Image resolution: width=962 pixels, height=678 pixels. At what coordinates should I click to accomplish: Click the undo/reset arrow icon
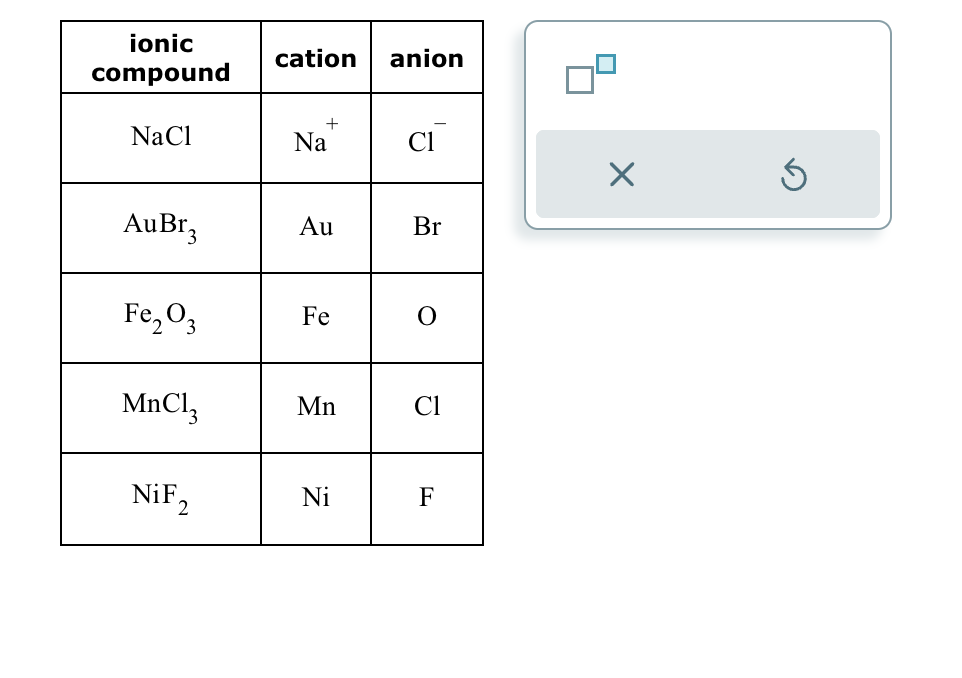point(793,174)
